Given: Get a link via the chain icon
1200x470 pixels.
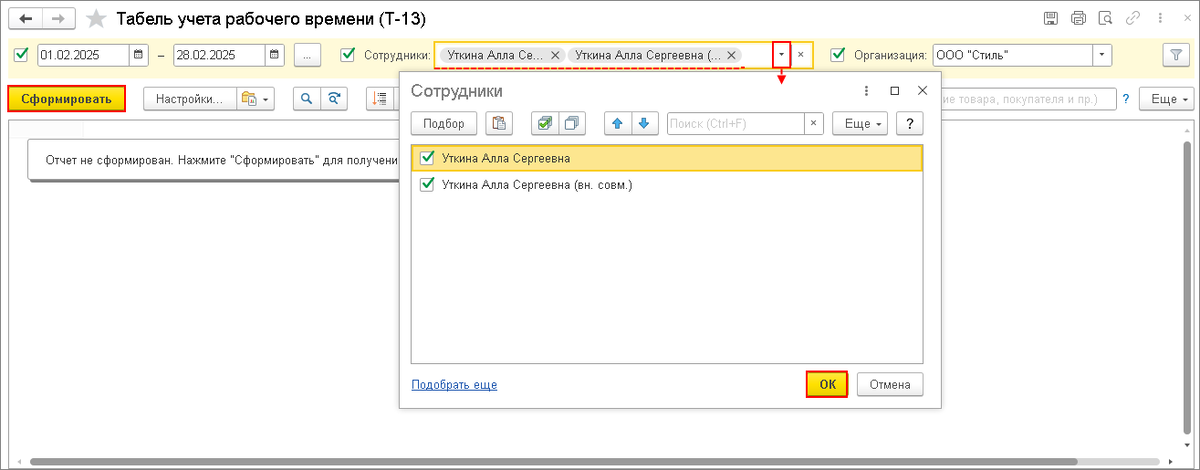Looking at the screenshot, I should tap(1133, 18).
